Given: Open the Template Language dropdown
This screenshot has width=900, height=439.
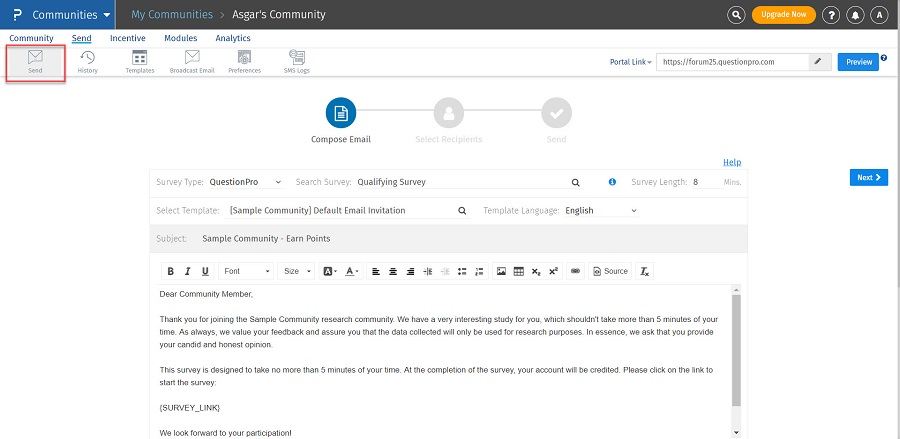Looking at the screenshot, I should pos(601,211).
